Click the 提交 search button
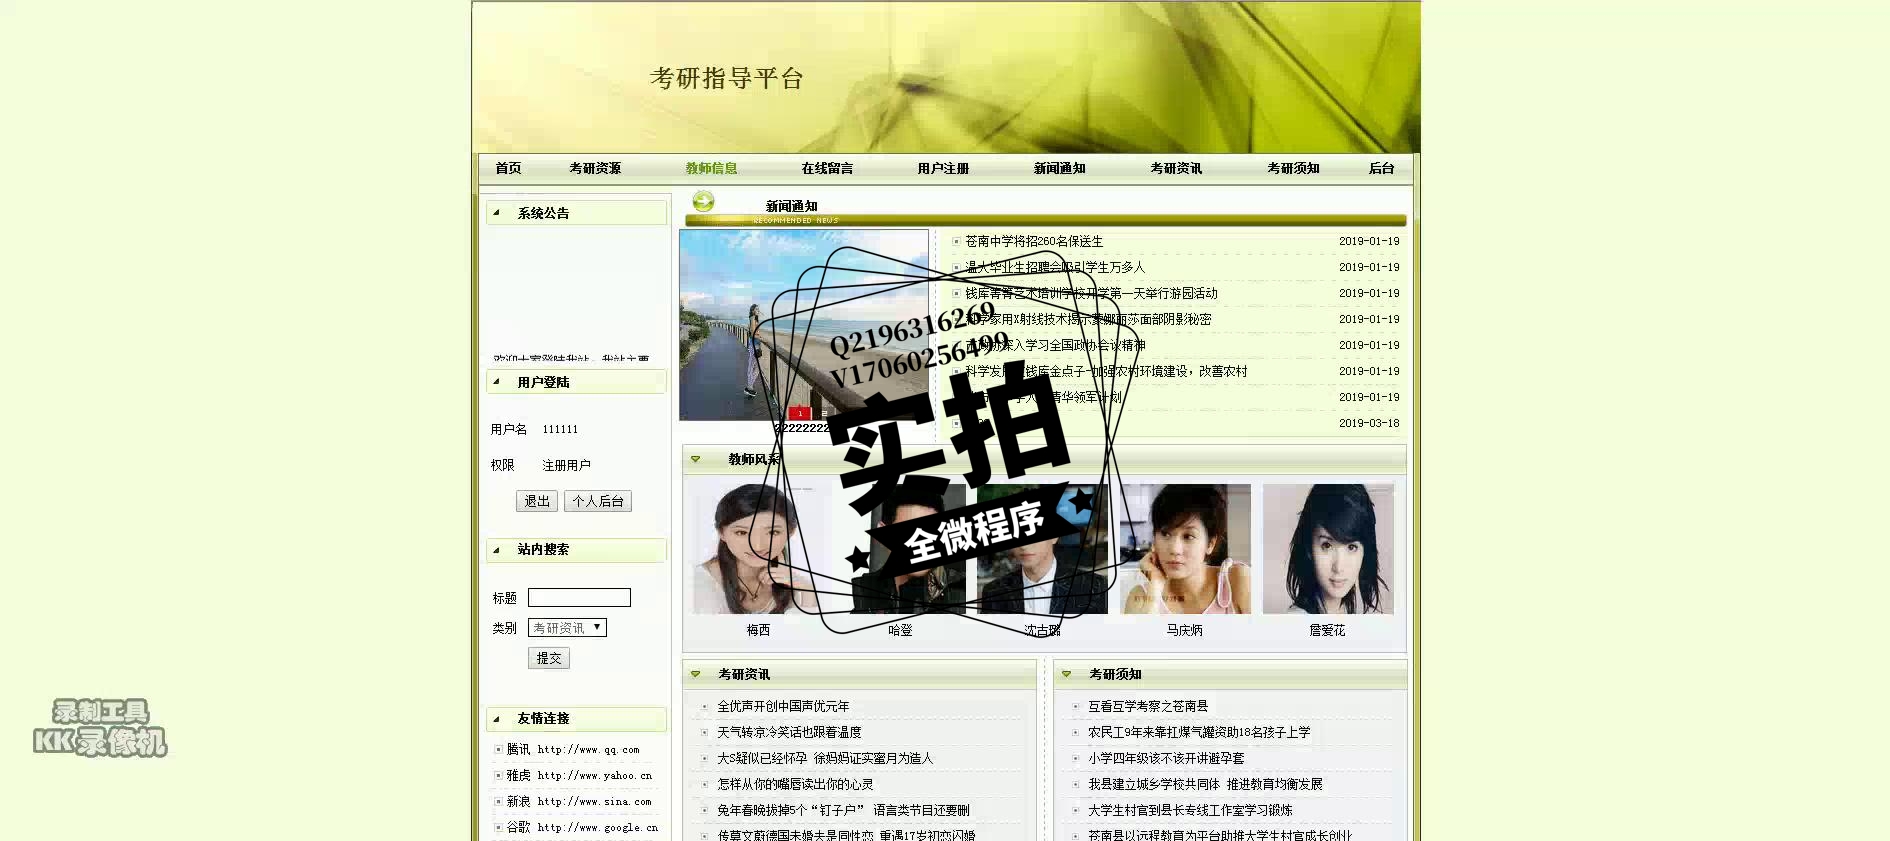 [x=549, y=658]
